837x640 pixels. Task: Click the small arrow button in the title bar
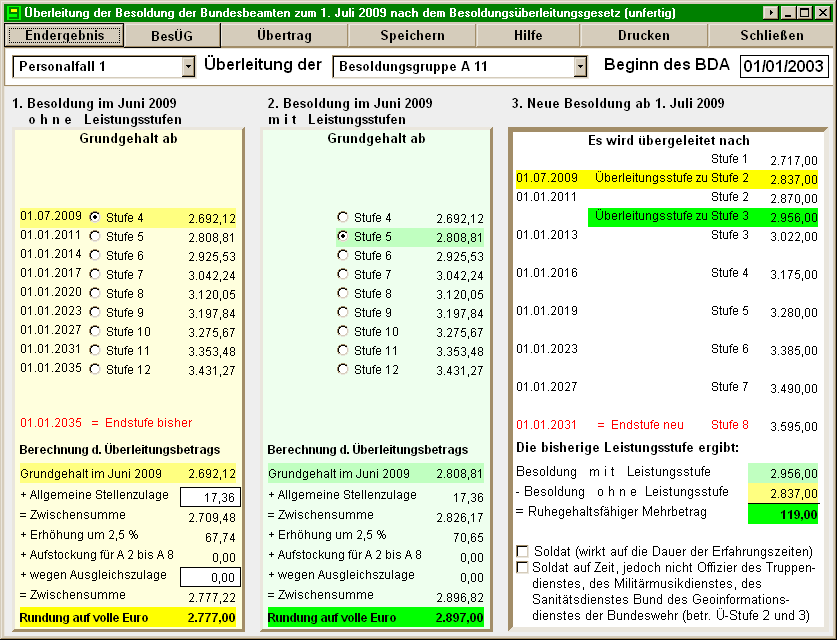[x=770, y=12]
